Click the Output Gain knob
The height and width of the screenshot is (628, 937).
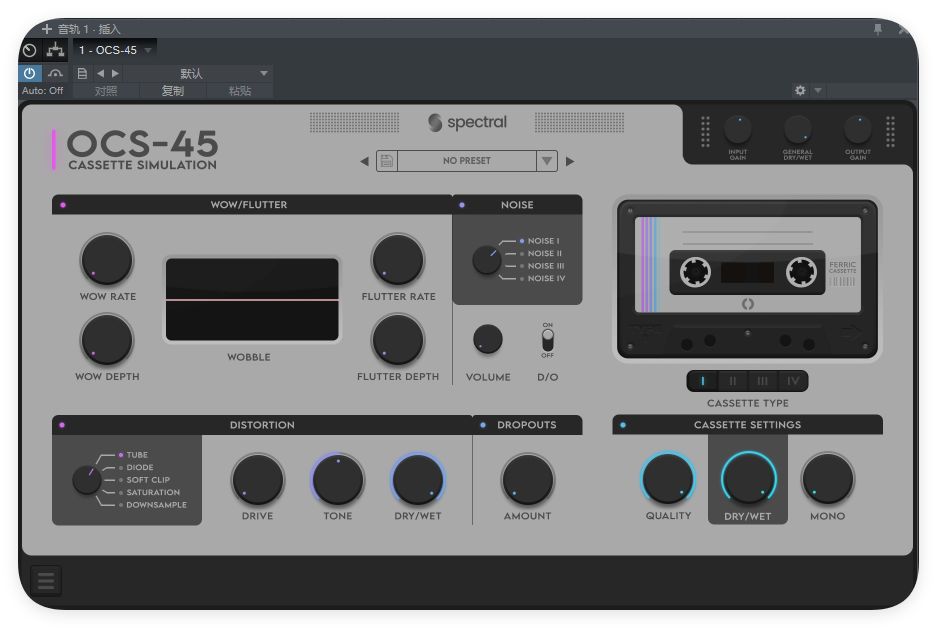(x=858, y=130)
